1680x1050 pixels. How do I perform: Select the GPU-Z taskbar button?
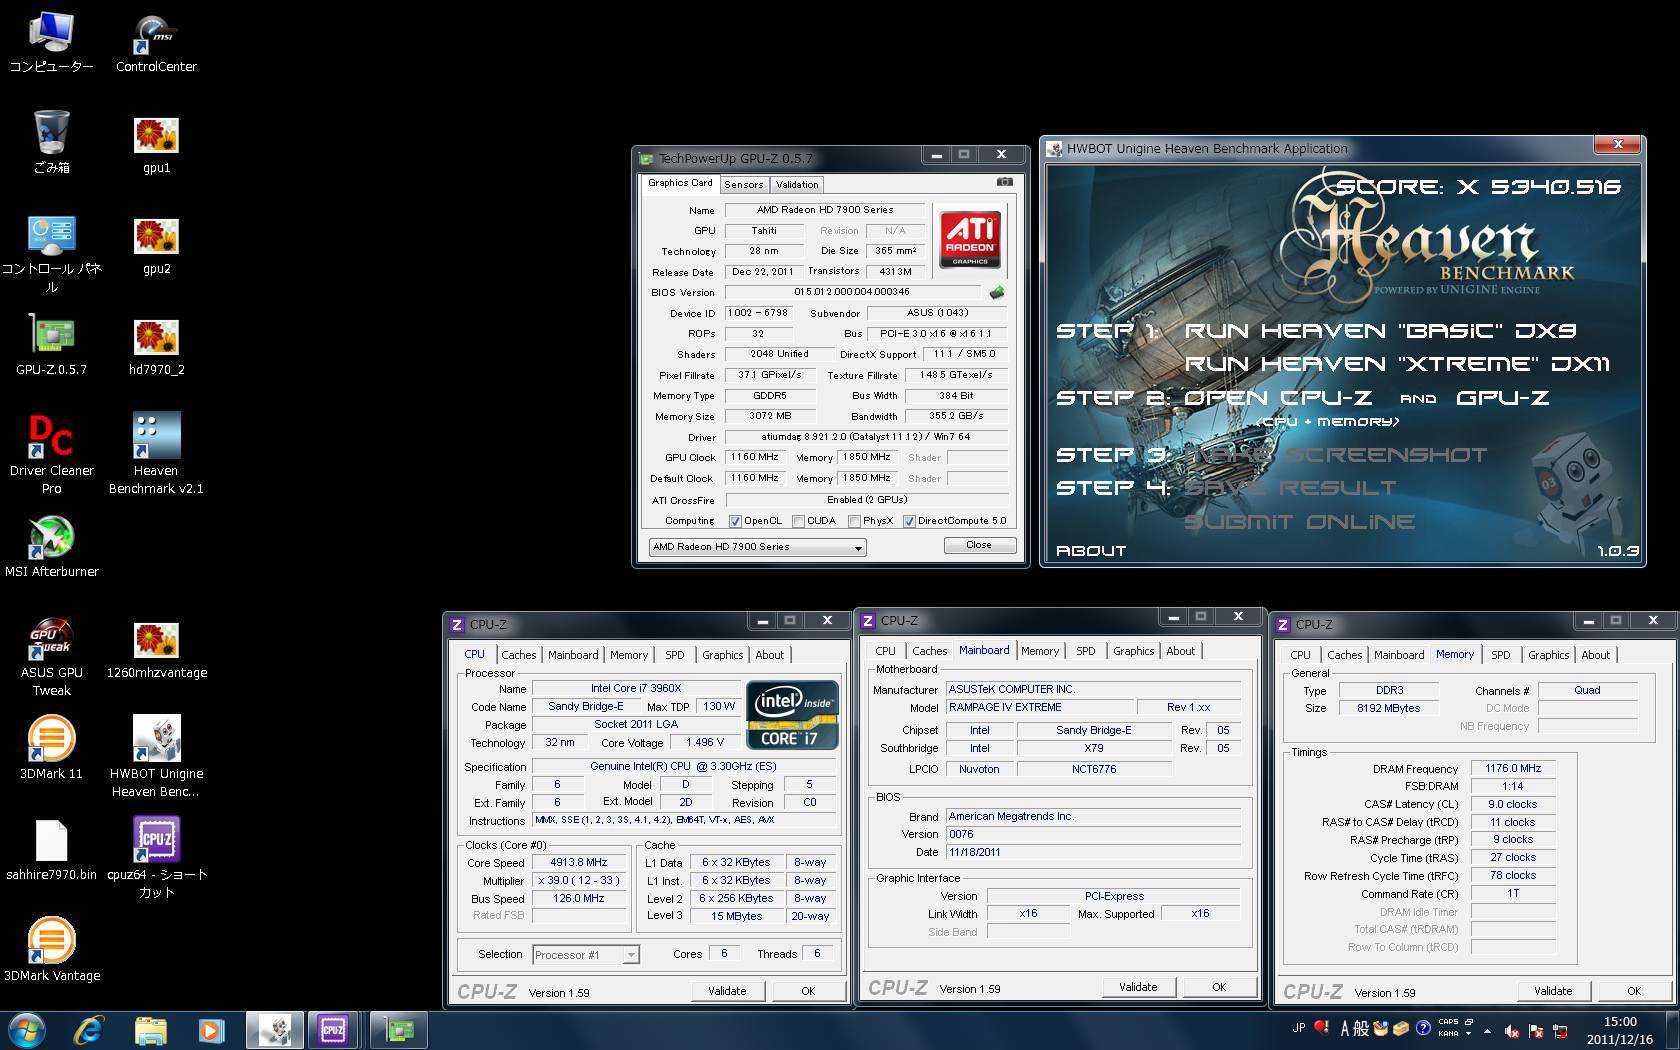(398, 1029)
